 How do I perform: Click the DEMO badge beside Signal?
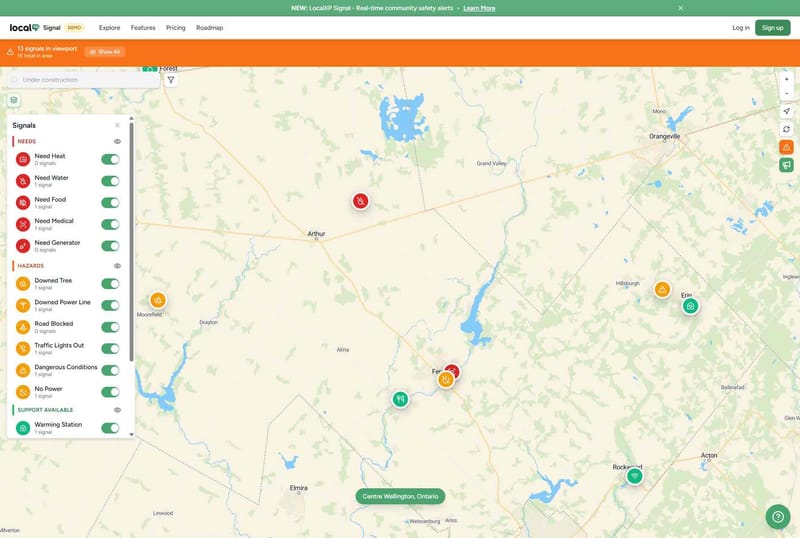click(x=74, y=28)
